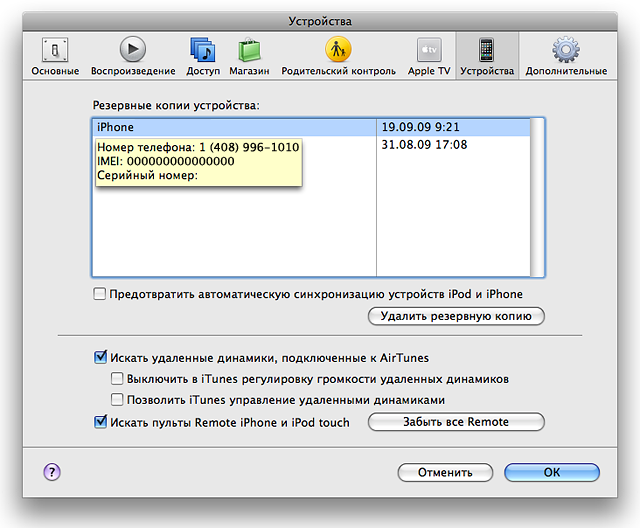Click Удалить резервную копию button
Screen dimensions: 640x528
pos(456,316)
